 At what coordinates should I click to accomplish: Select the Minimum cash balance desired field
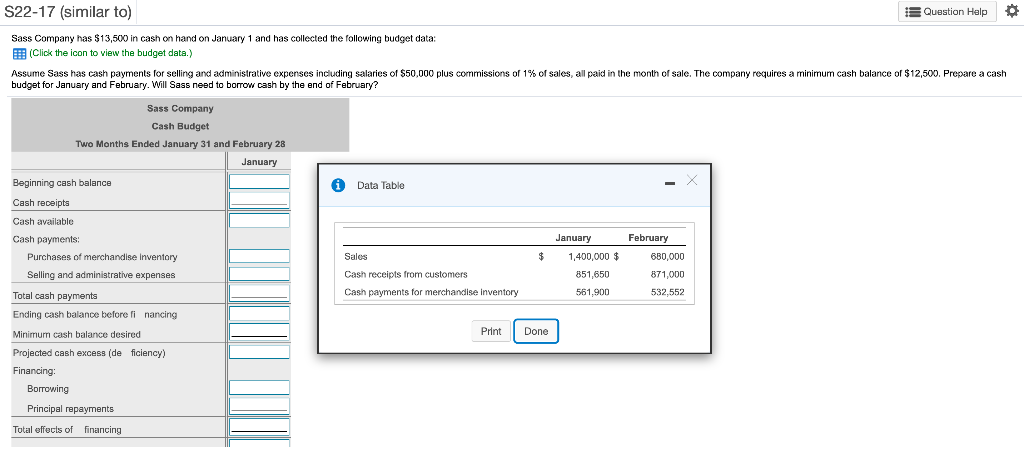(x=259, y=332)
